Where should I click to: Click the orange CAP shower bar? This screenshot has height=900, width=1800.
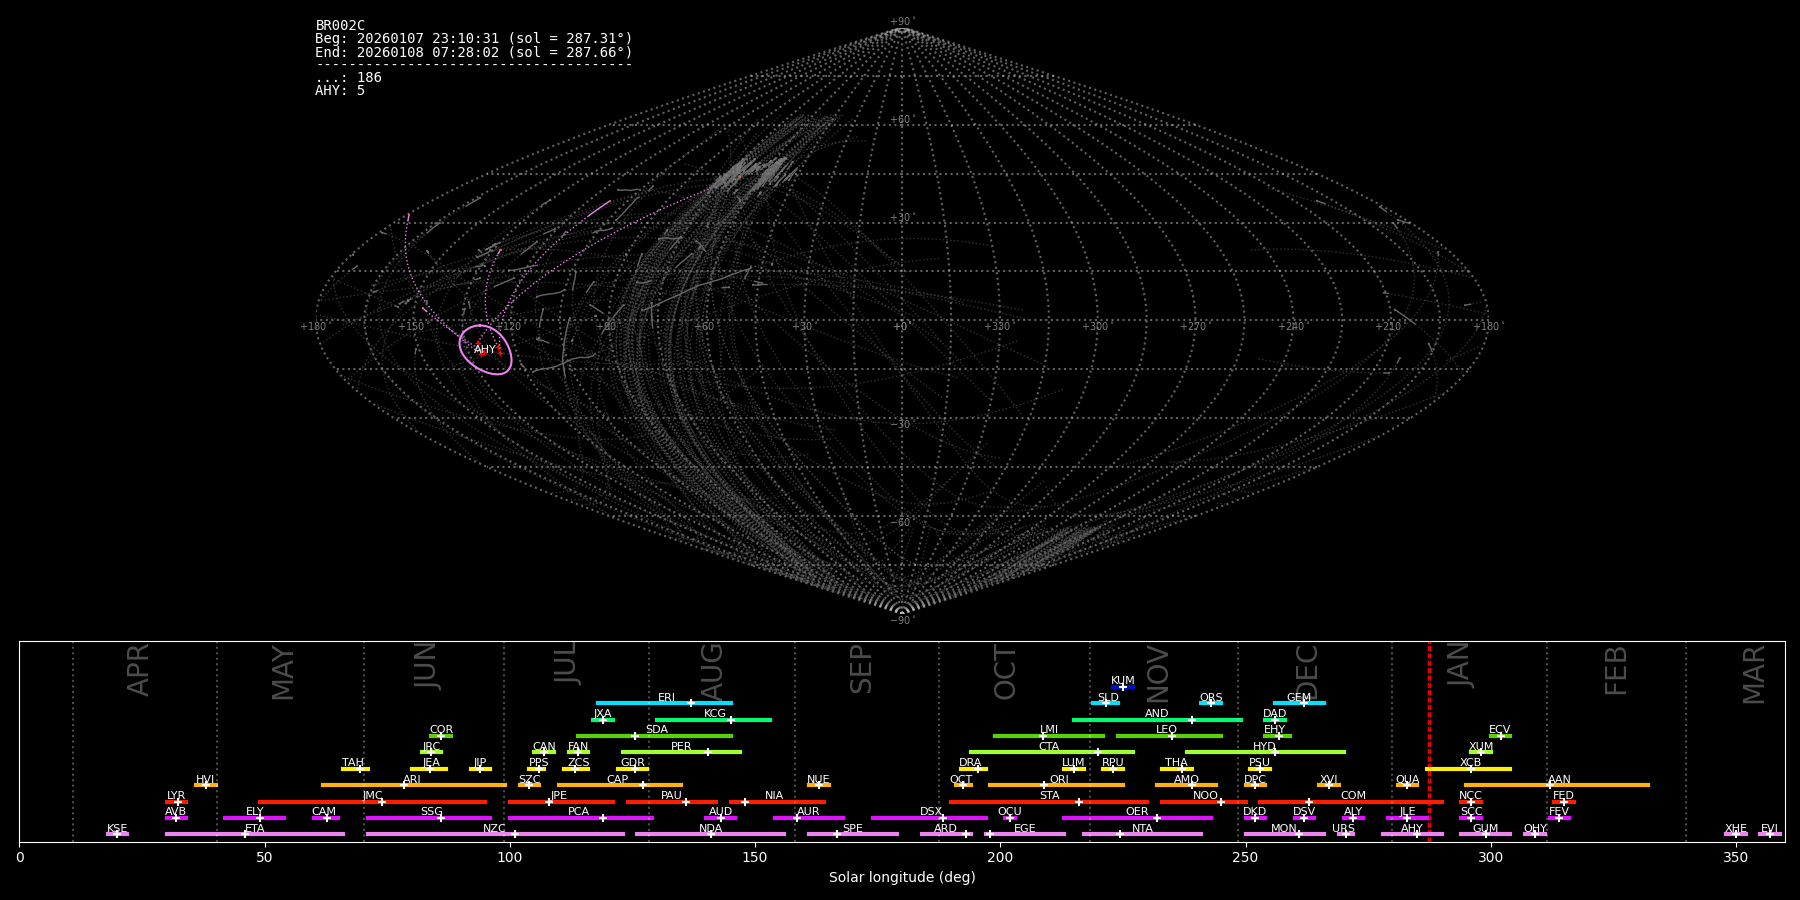pos(620,785)
